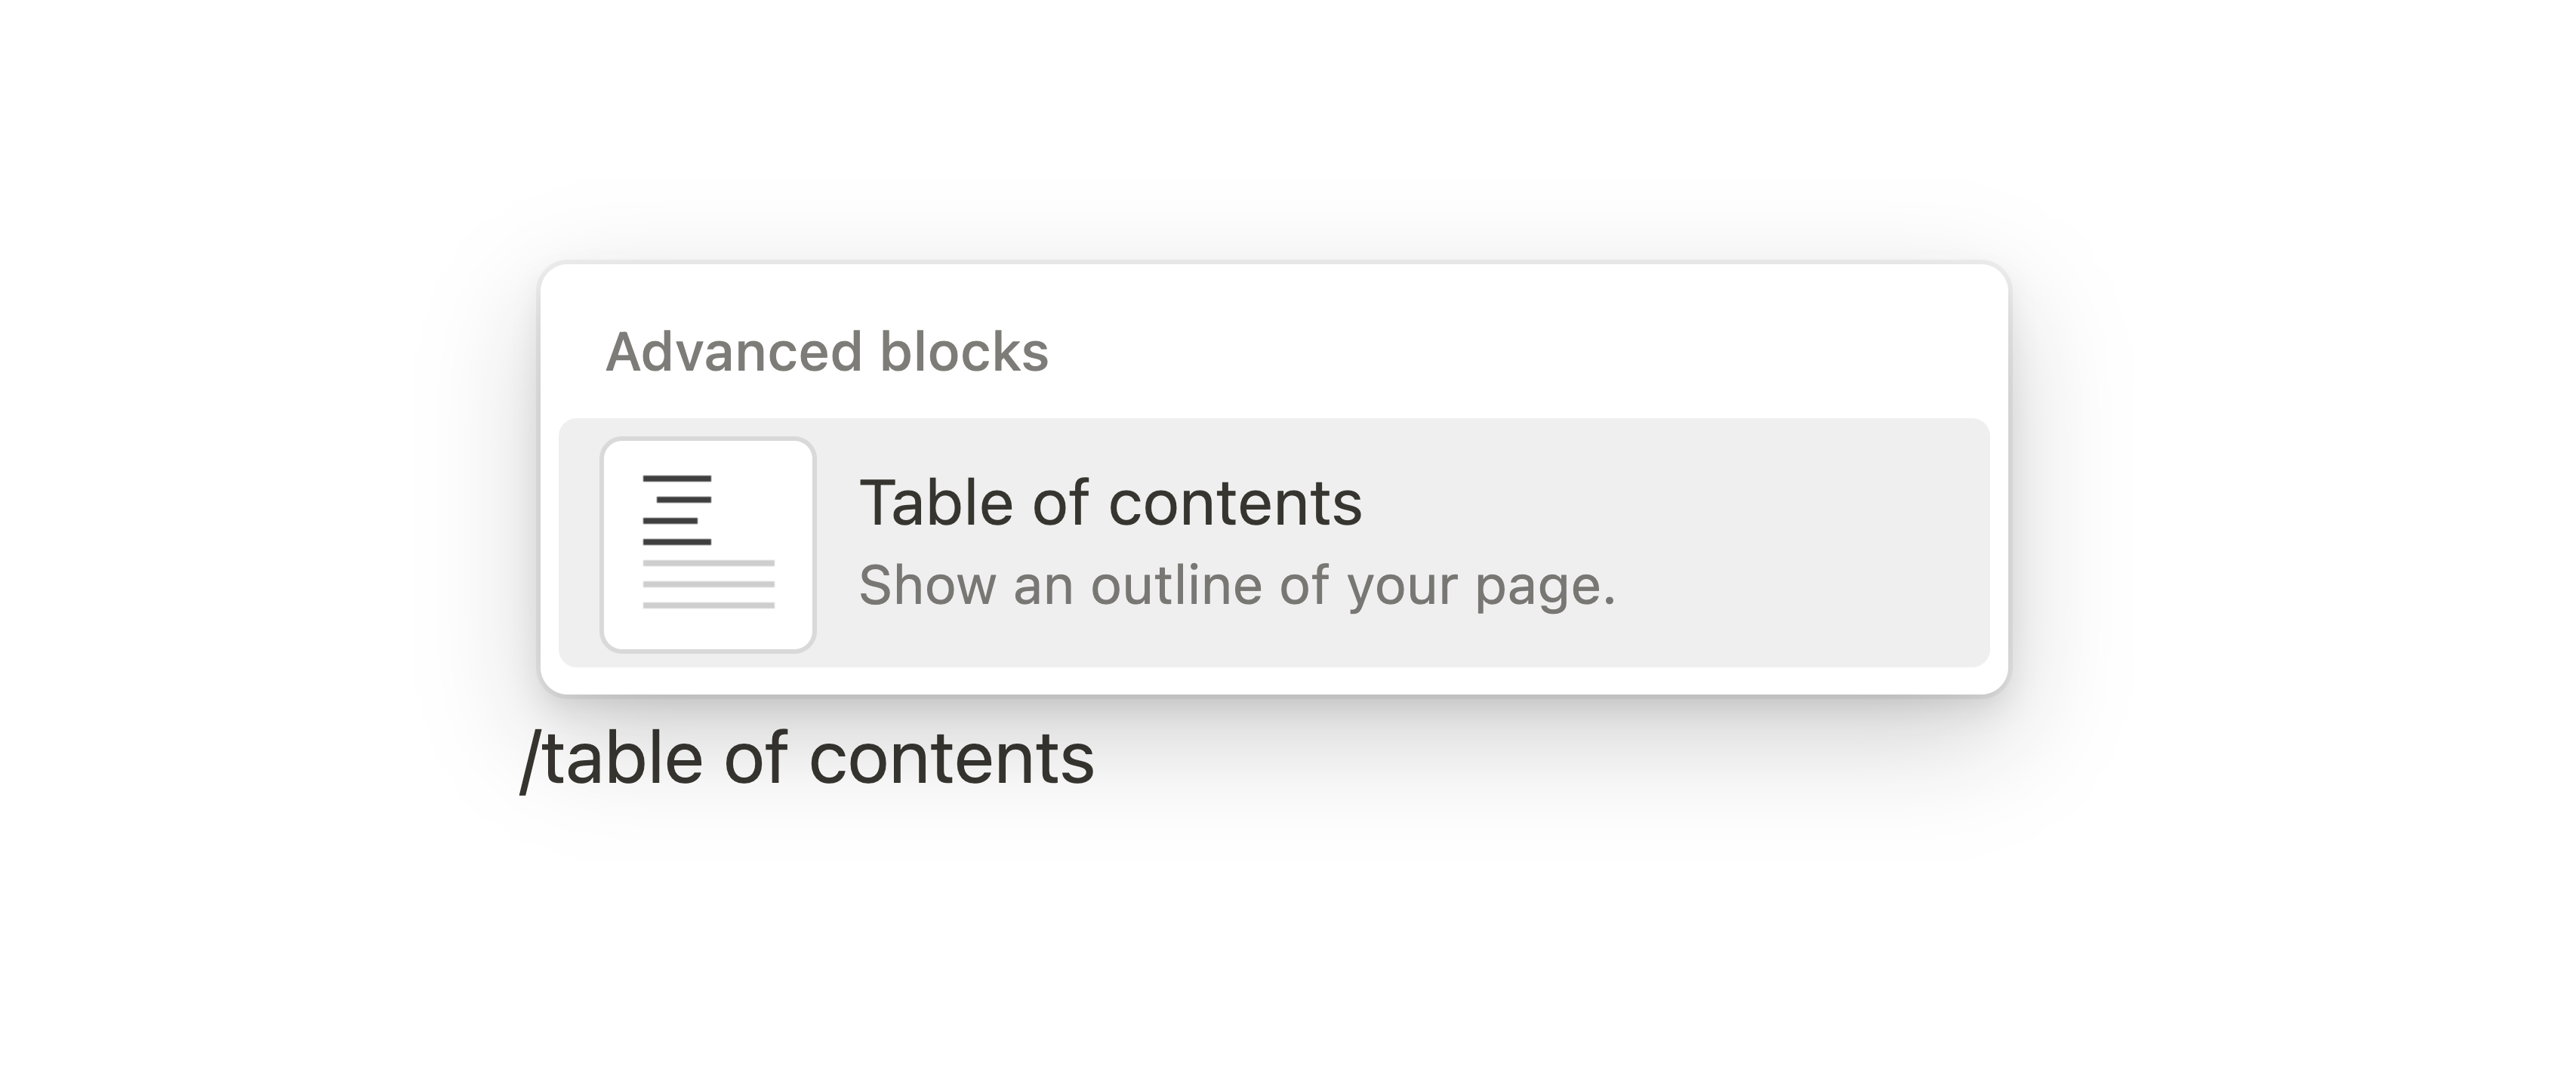Click into the '/table of contents' slash command text
The width and height of the screenshot is (2576, 1075).
click(808, 758)
